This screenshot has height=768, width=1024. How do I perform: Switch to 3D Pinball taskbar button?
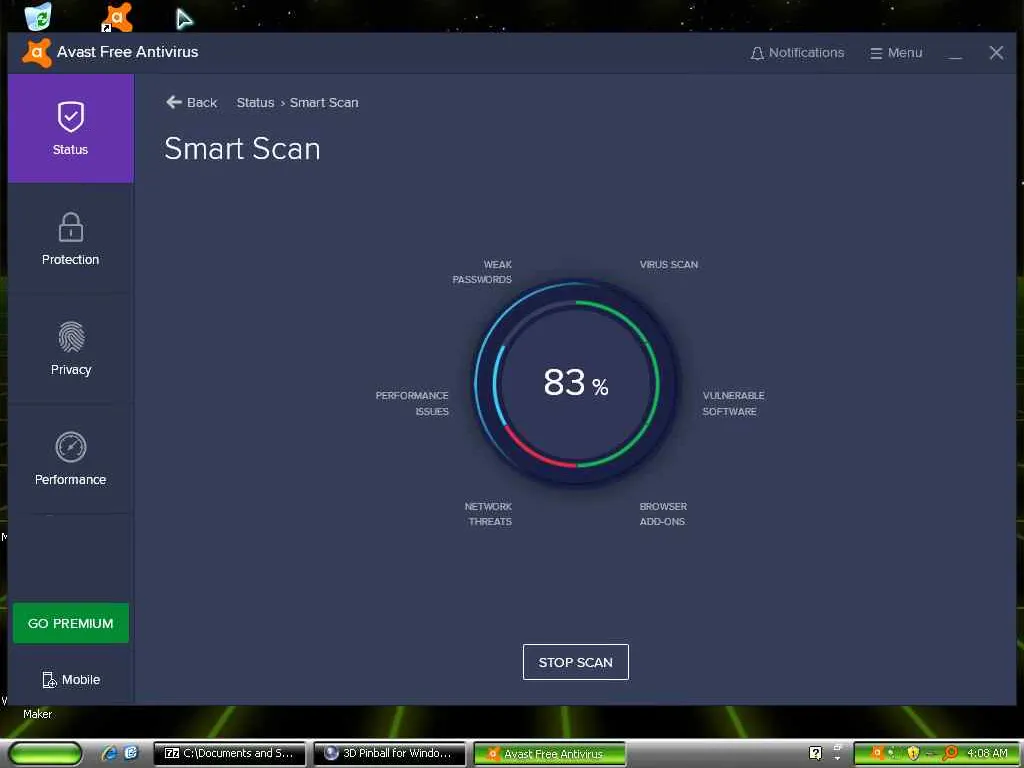tap(390, 754)
